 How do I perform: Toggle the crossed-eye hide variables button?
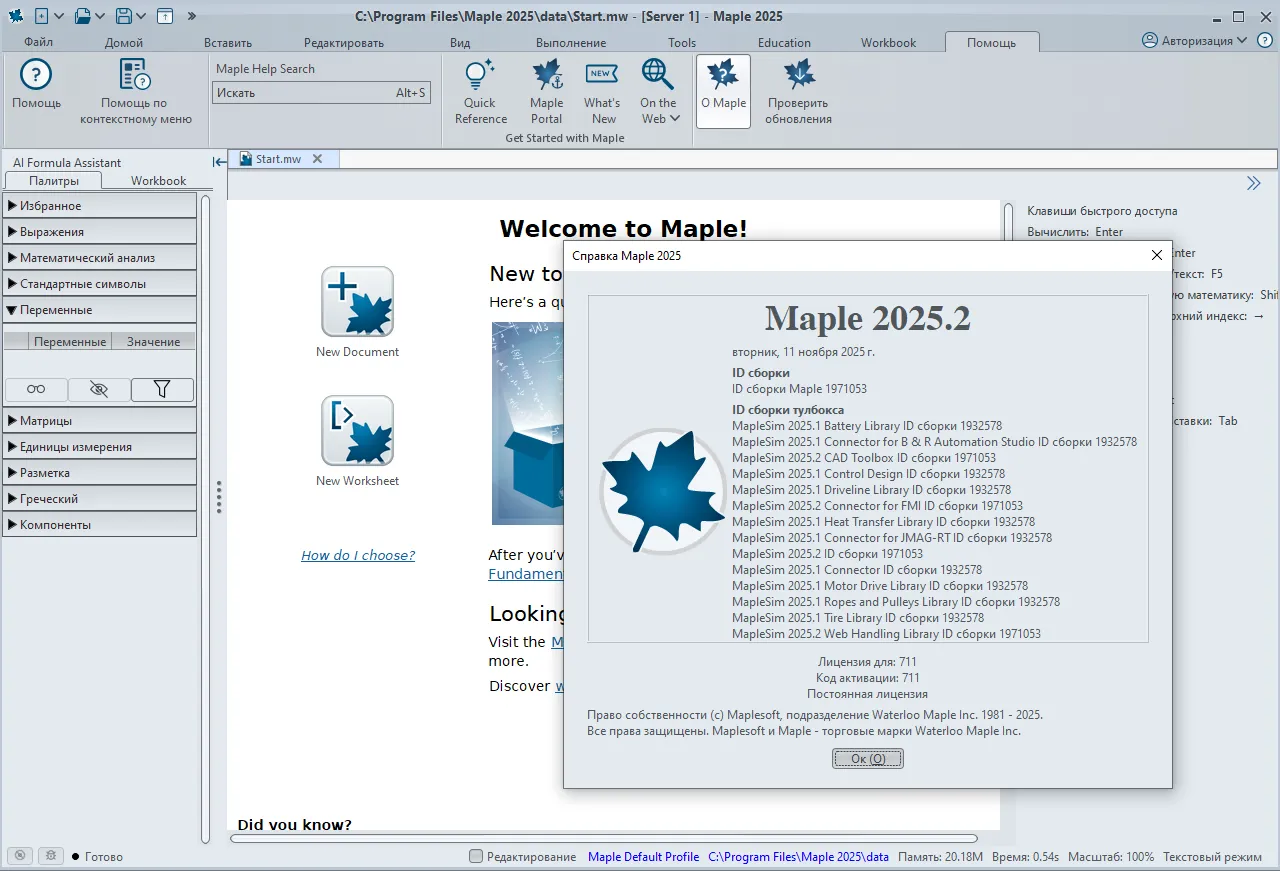click(99, 390)
